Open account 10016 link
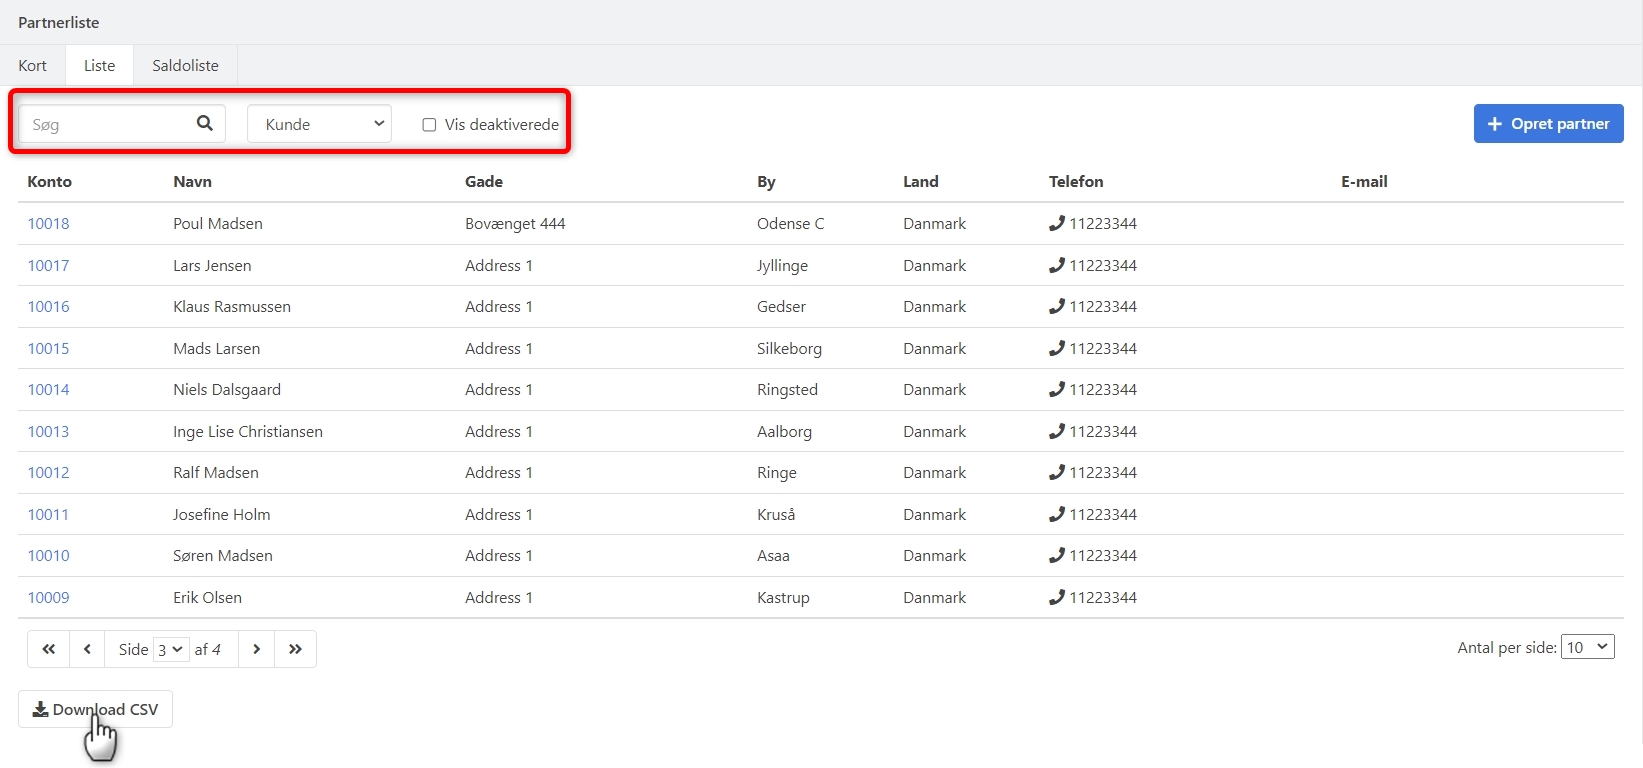 [48, 306]
